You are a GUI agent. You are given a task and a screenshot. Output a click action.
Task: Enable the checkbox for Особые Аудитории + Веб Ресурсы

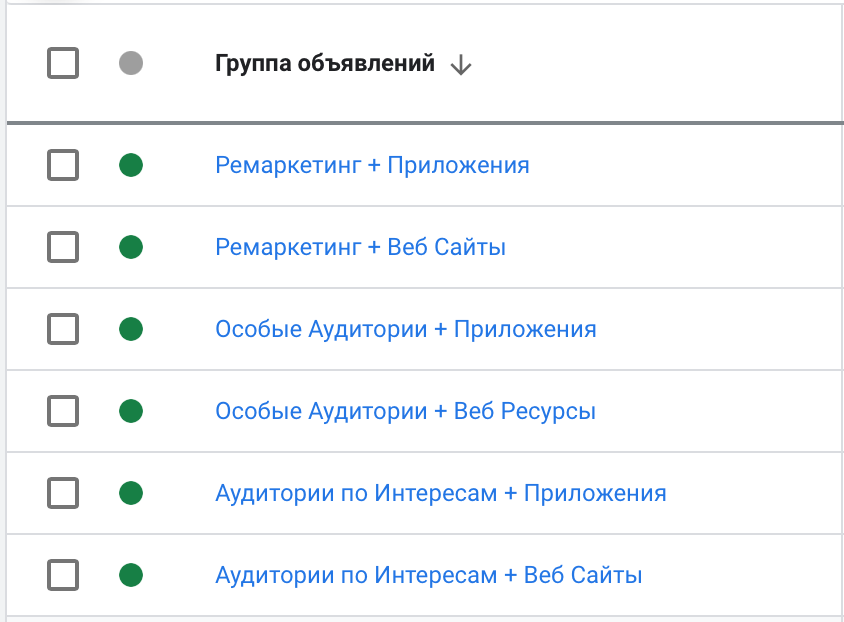[x=63, y=411]
